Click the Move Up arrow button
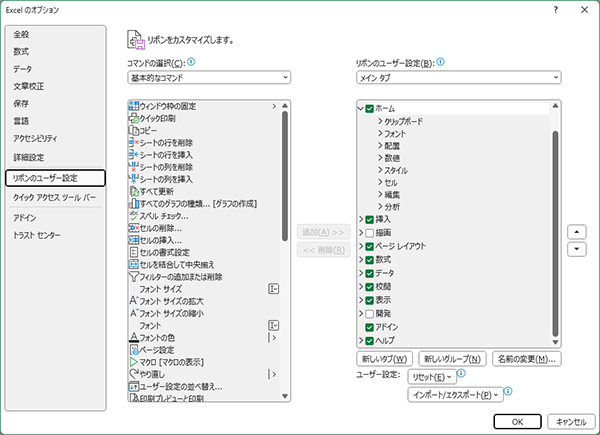The width and height of the screenshot is (600, 435). [x=577, y=232]
